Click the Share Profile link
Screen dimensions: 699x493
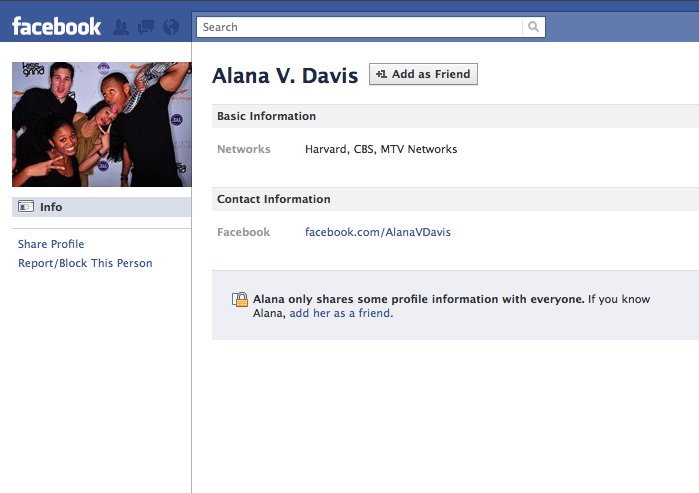point(51,244)
